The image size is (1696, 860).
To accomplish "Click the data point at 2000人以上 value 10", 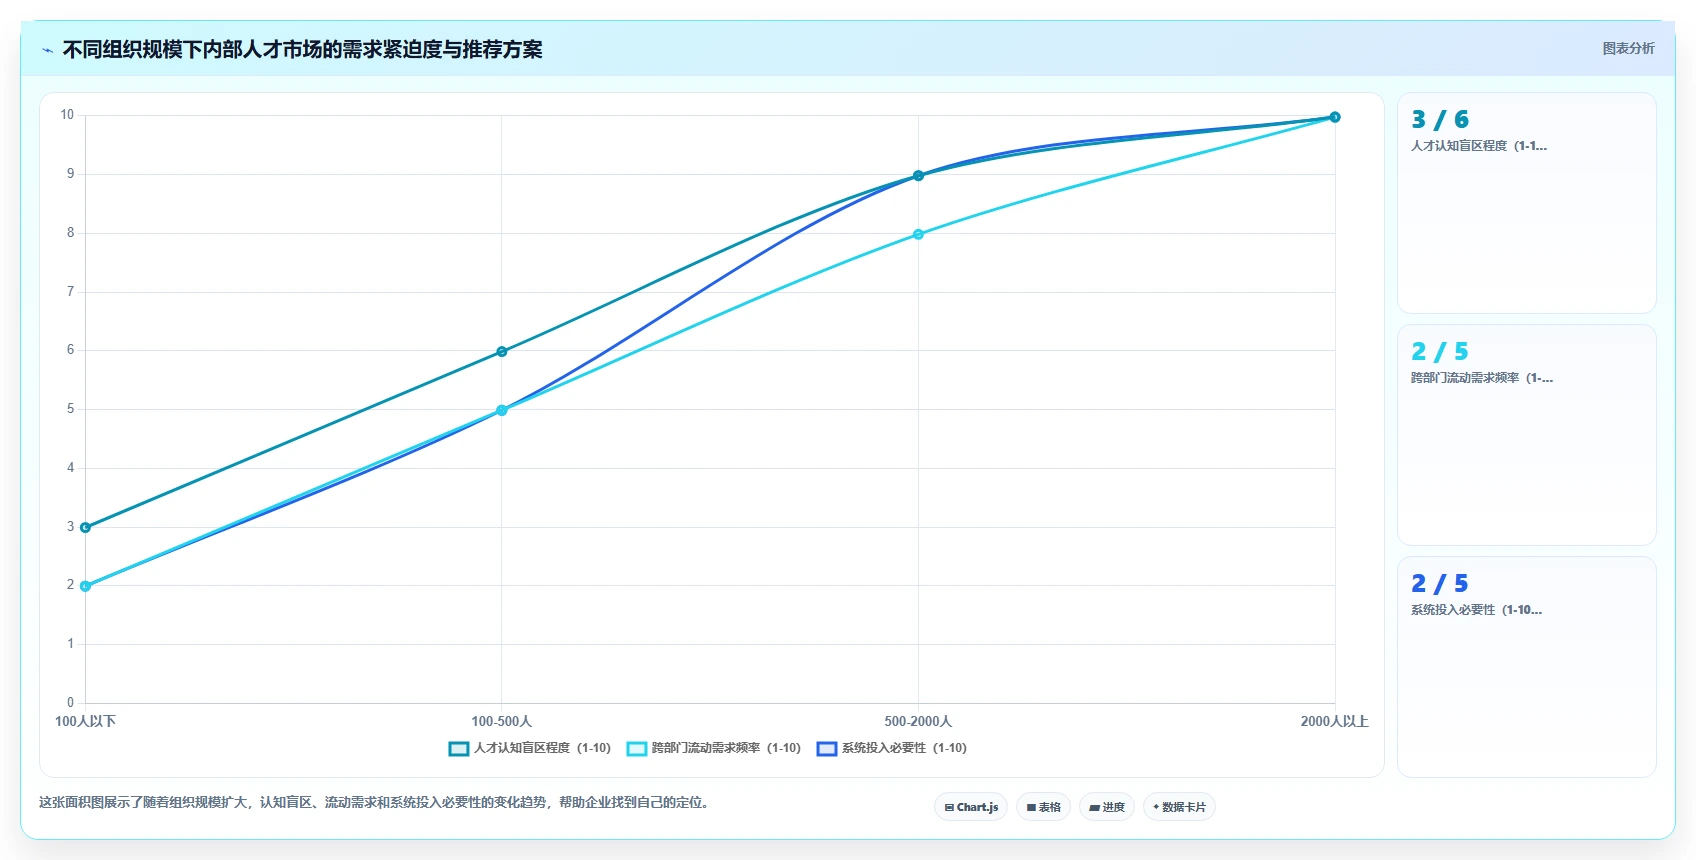I will (1335, 117).
